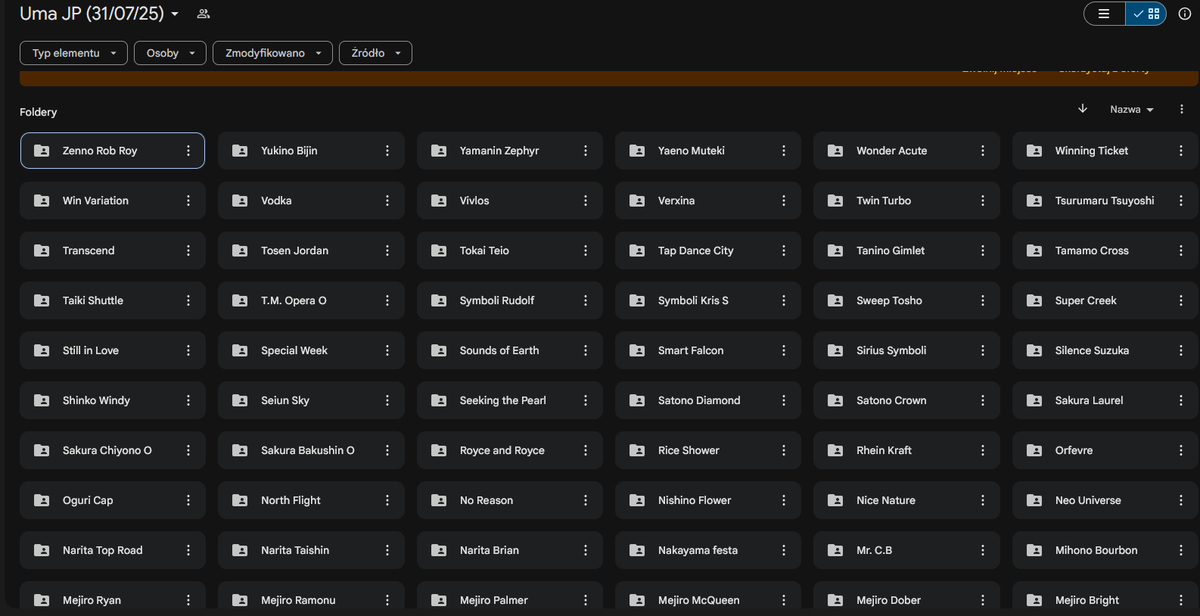Open more actions for Tamamo Cross

pyautogui.click(x=1181, y=251)
